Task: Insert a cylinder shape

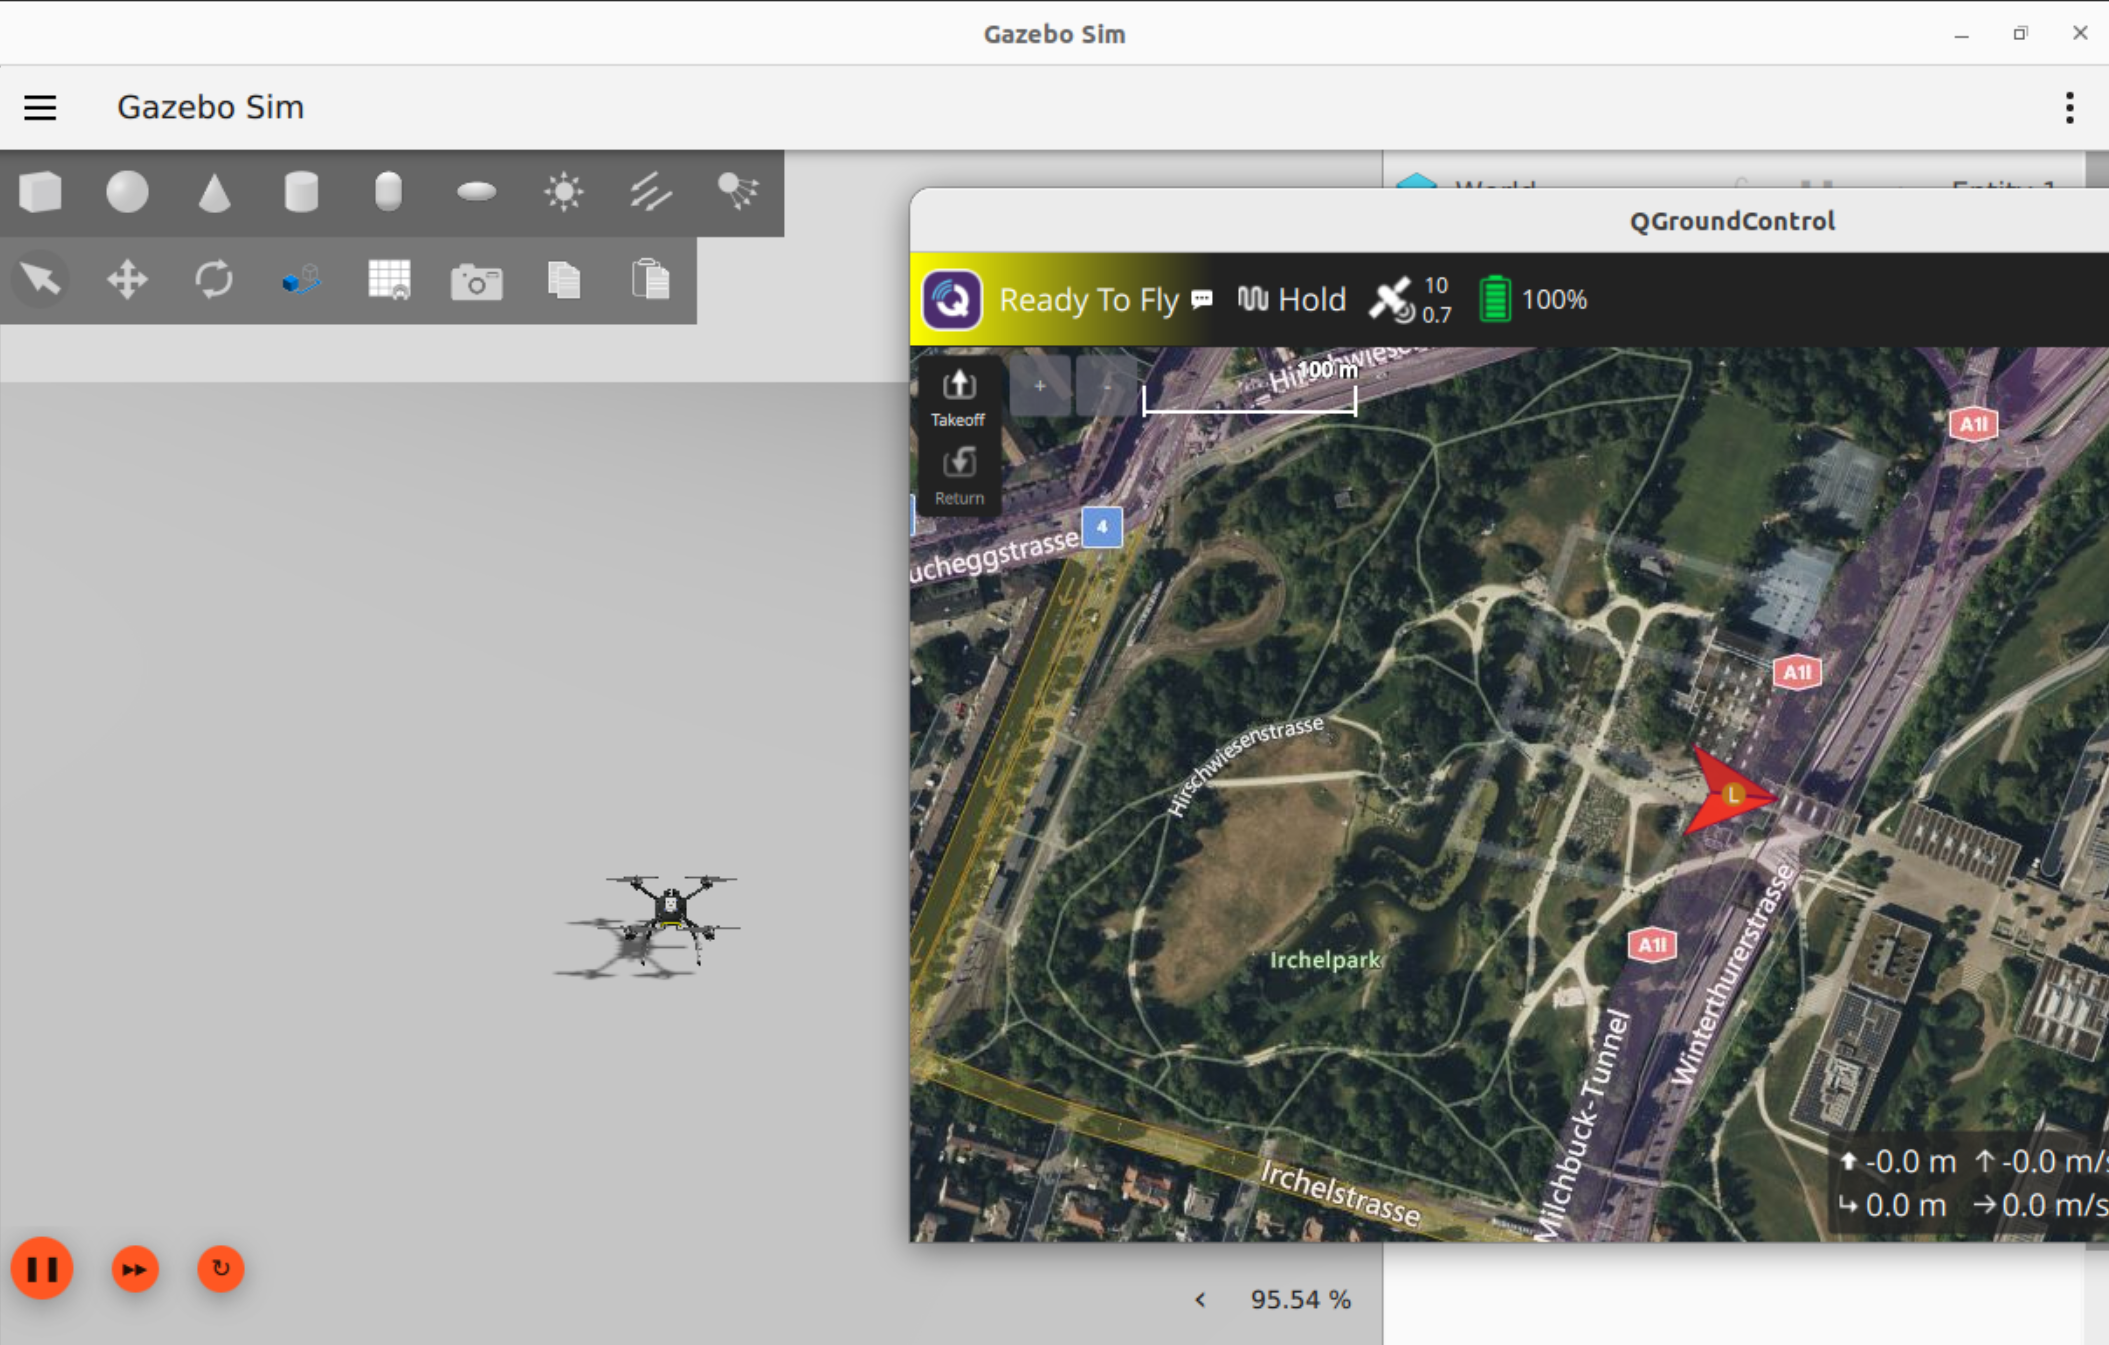Action: coord(301,192)
